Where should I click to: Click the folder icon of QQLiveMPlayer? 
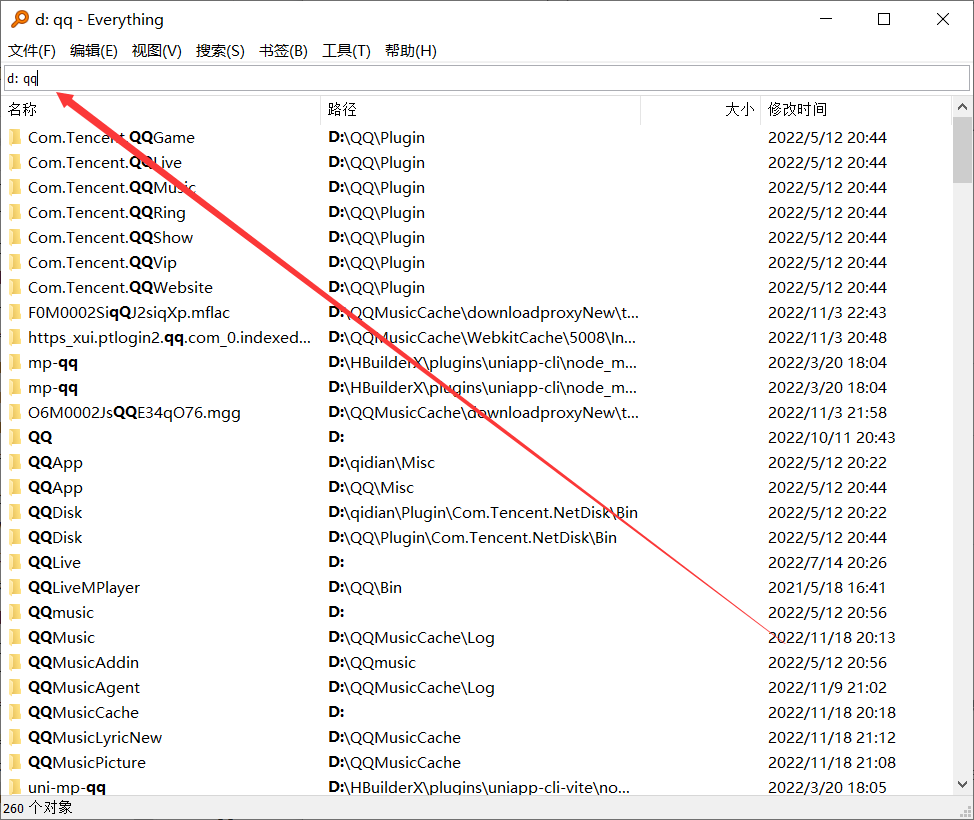coord(16,587)
